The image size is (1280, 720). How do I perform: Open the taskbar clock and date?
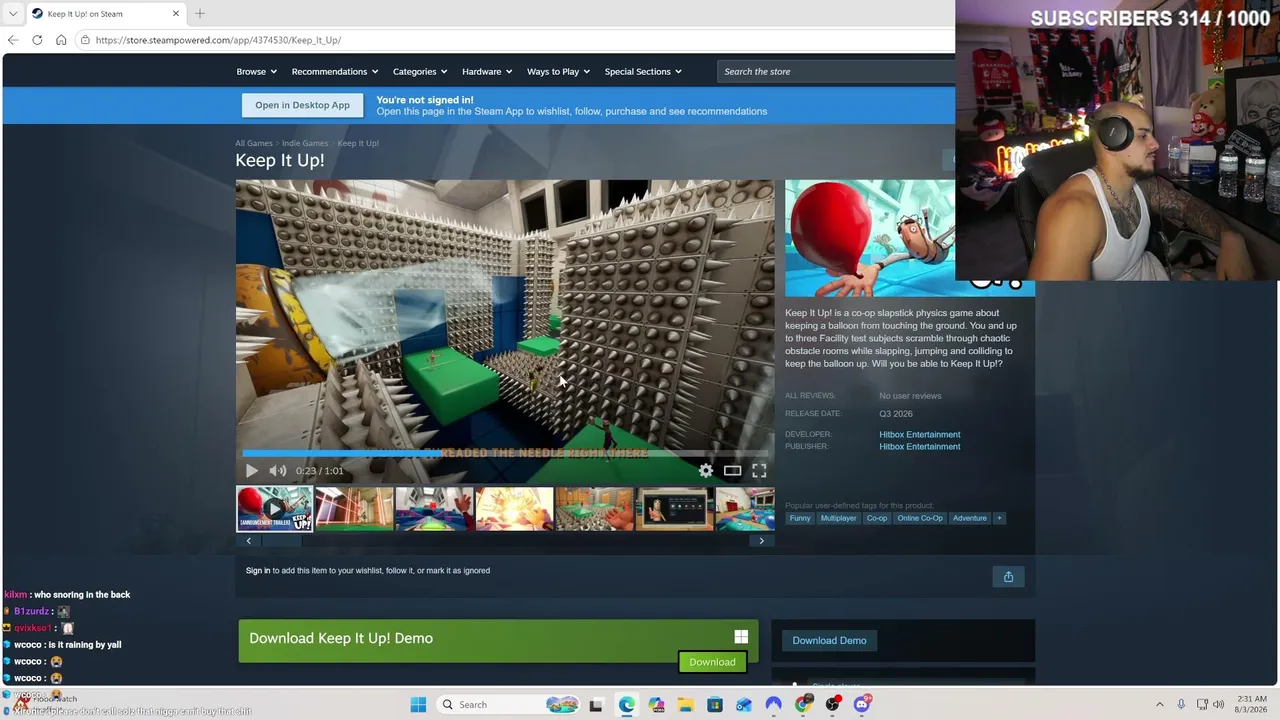tap(1252, 704)
